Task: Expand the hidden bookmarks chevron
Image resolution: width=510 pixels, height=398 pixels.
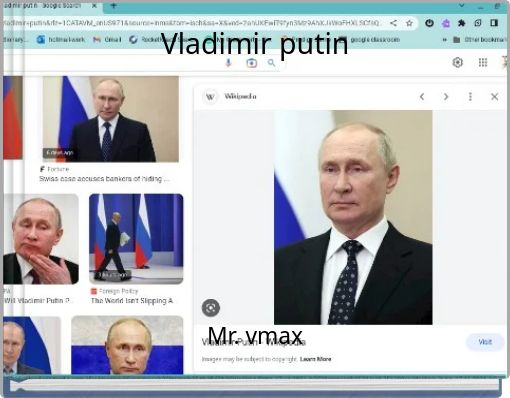Action: click(444, 40)
